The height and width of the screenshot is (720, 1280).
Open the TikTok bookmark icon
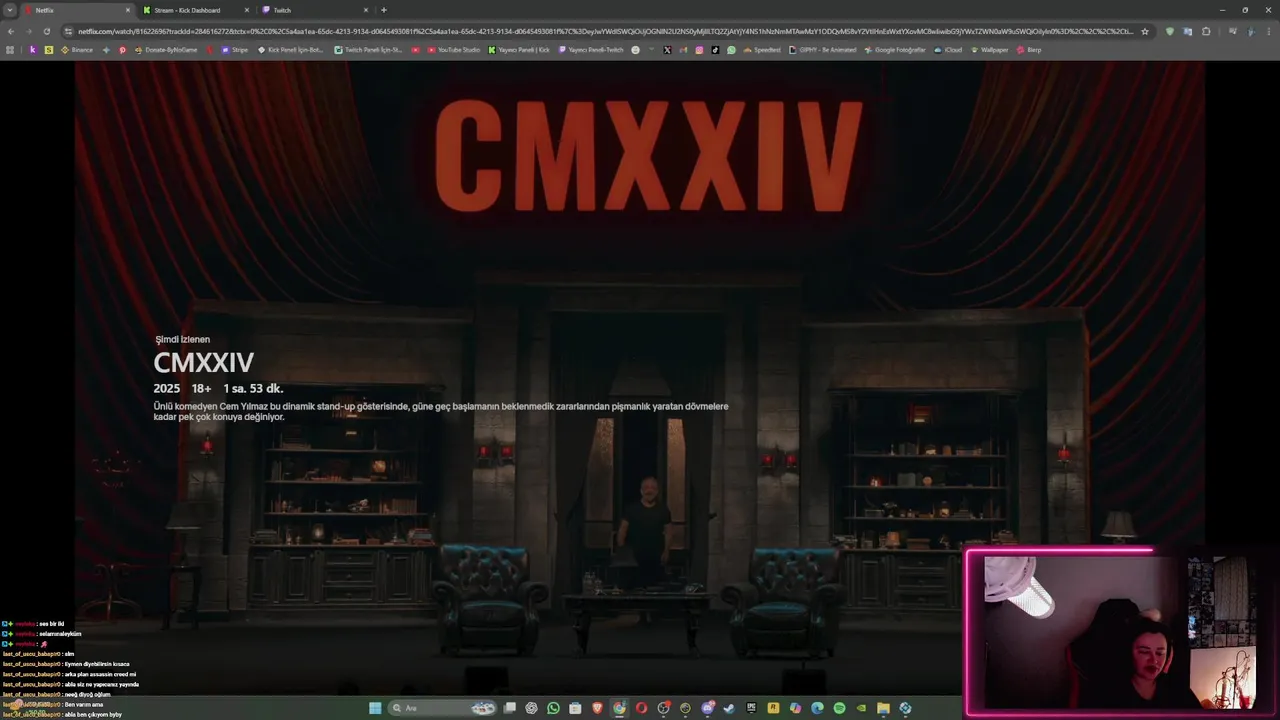pos(715,49)
